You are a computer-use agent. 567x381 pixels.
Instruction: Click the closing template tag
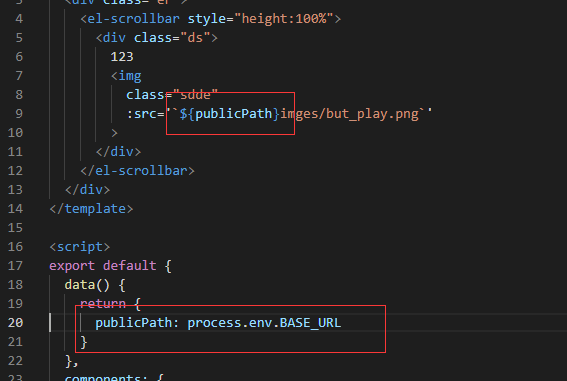(x=91, y=209)
